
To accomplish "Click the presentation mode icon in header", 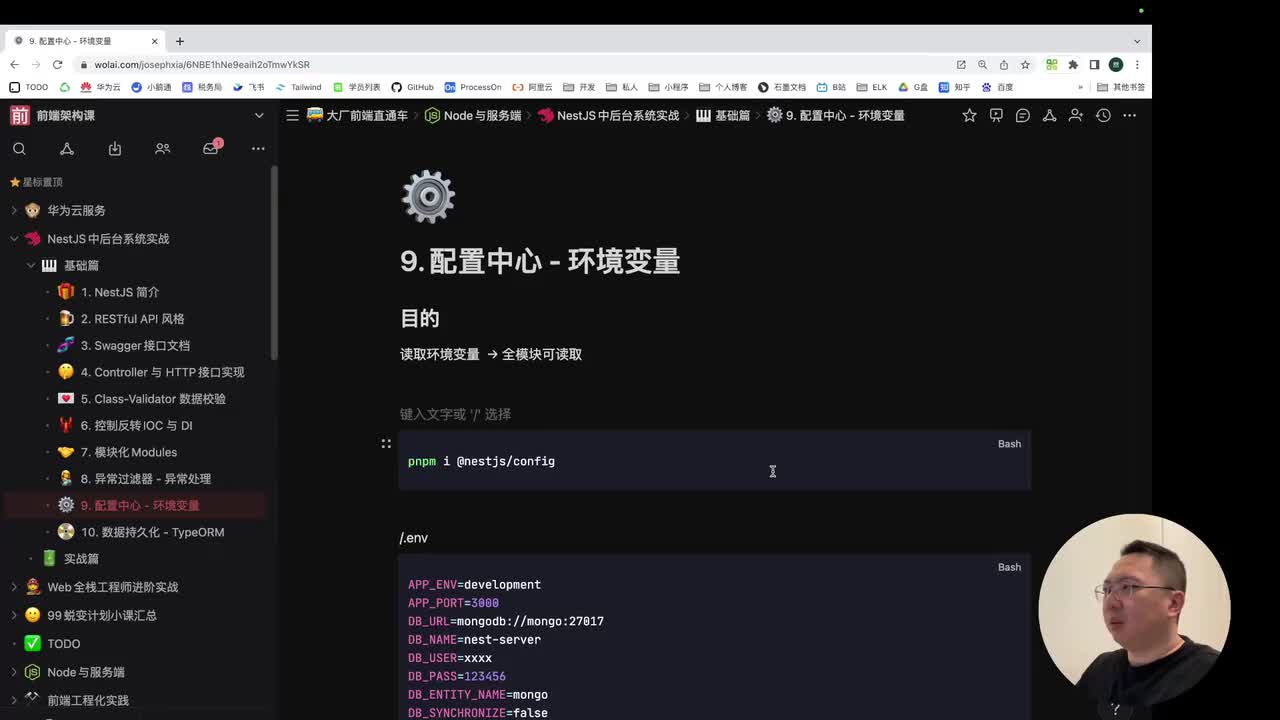I will pos(996,115).
